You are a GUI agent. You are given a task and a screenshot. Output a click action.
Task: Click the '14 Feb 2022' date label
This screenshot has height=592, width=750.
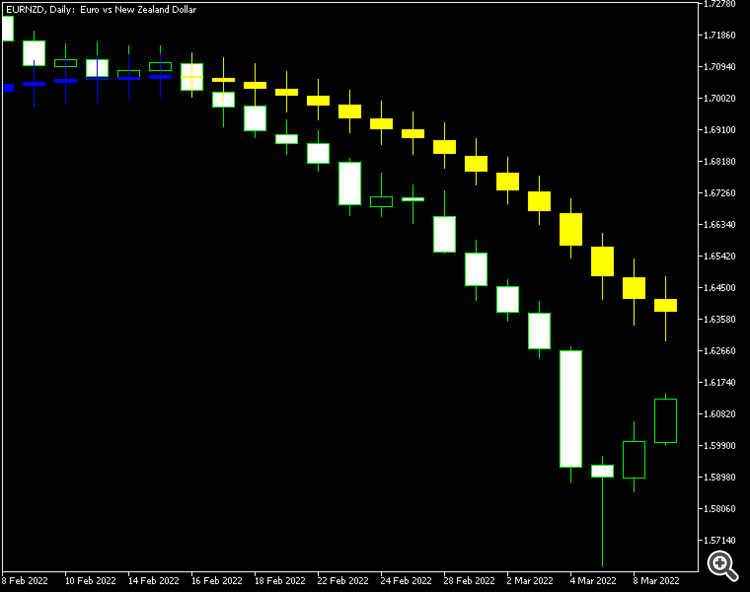(154, 581)
